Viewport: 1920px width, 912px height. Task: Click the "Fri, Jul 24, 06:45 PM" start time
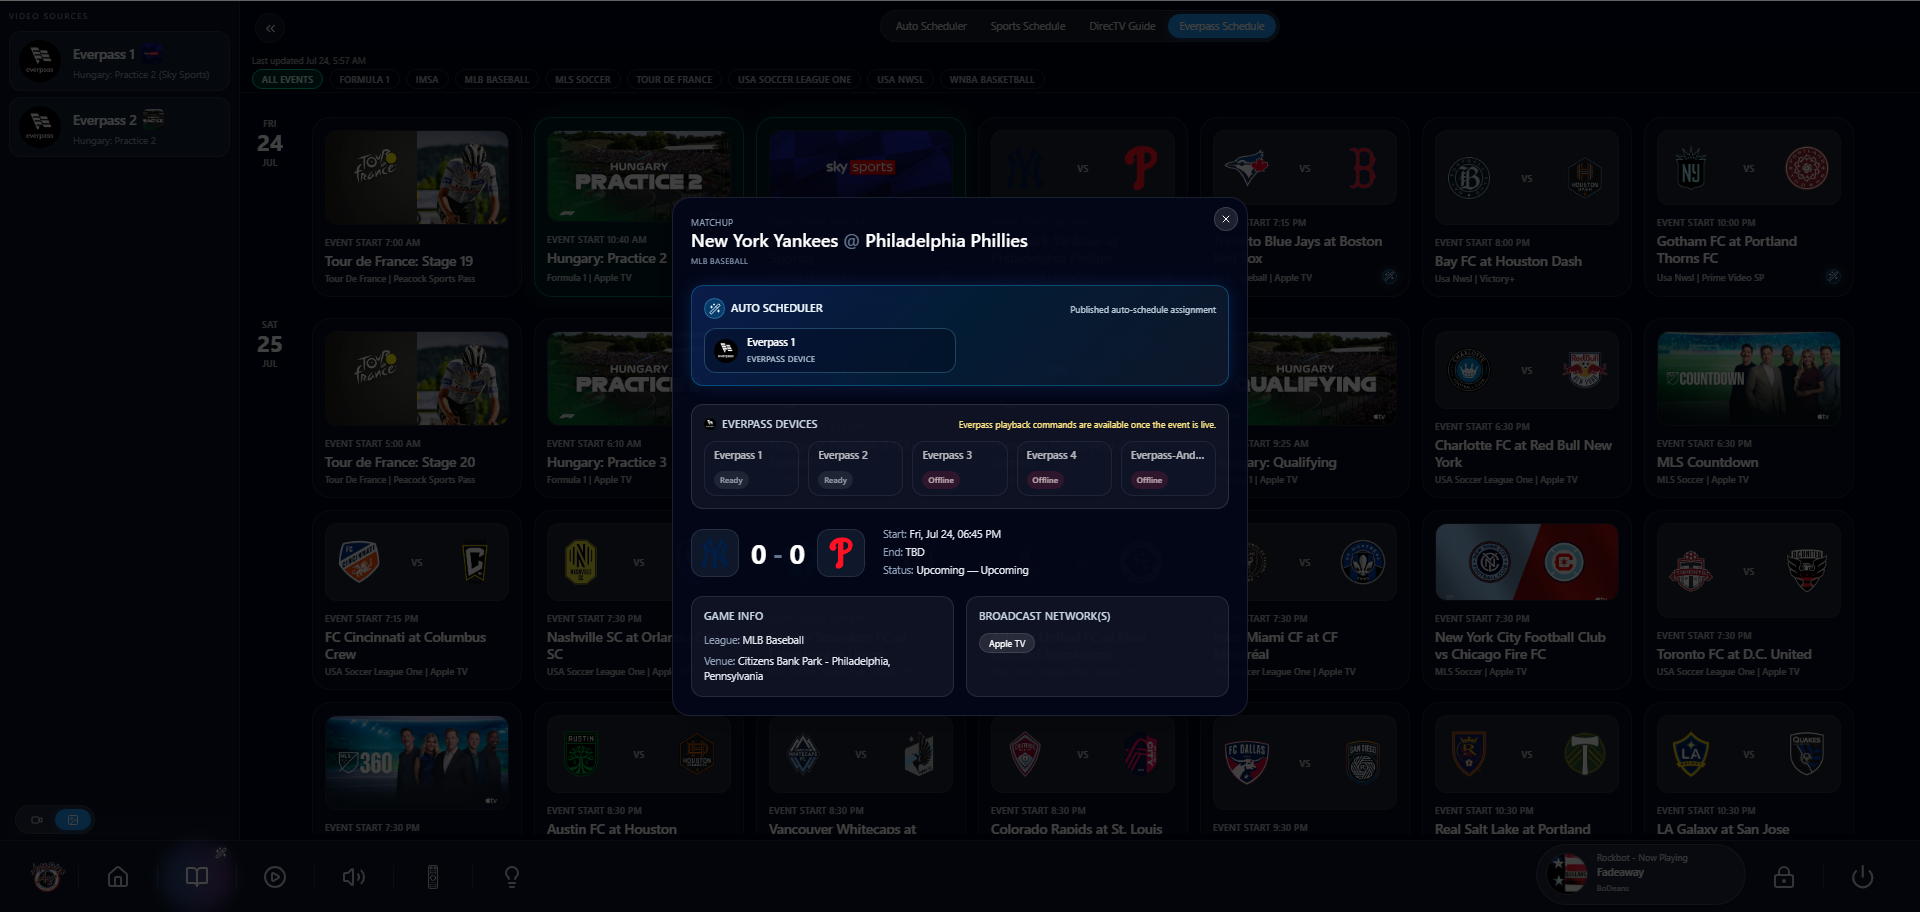tap(955, 534)
